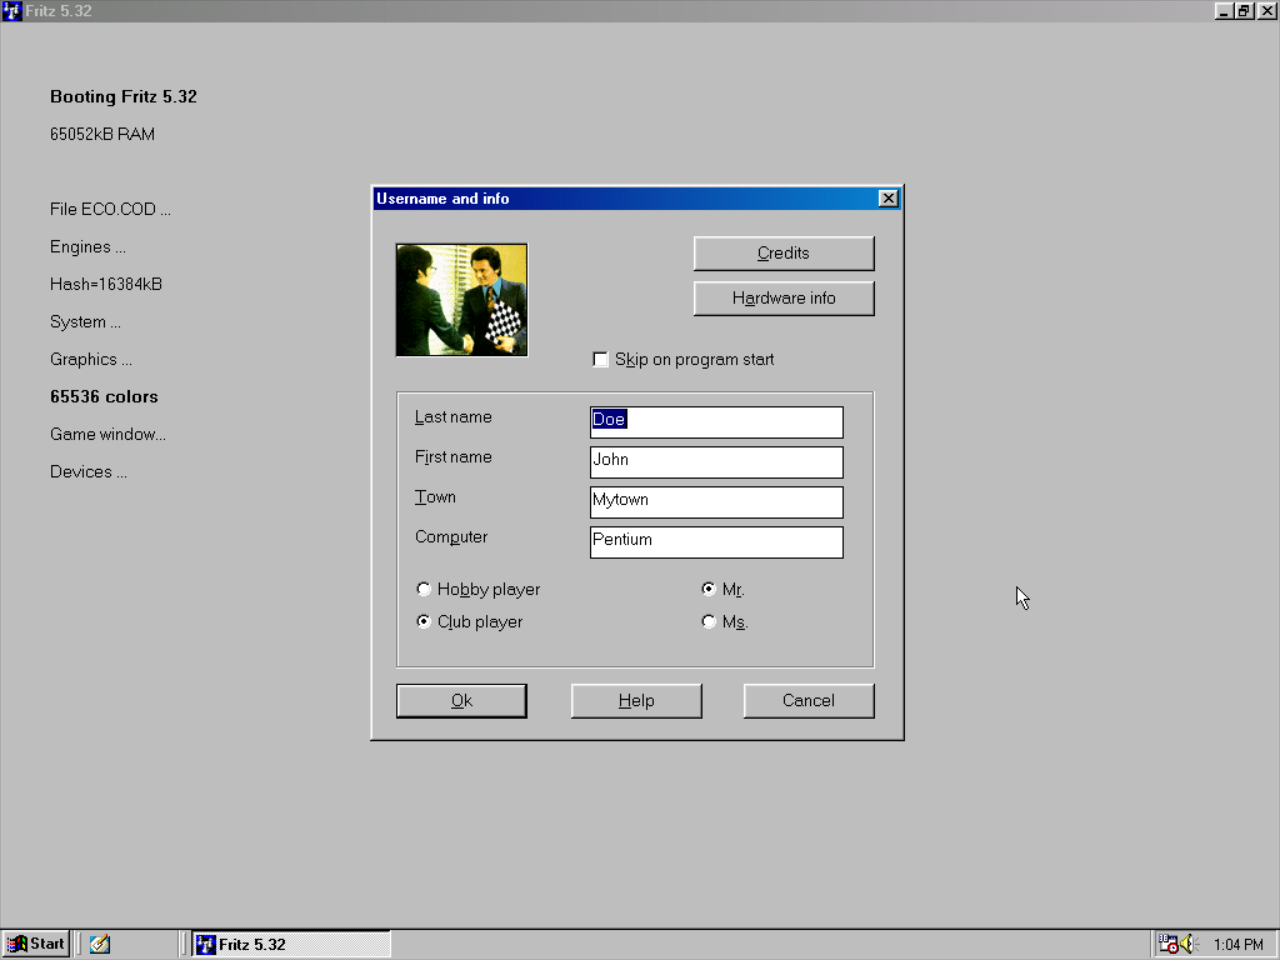Click the Credits button
Image resolution: width=1280 pixels, height=960 pixels.
(x=783, y=253)
